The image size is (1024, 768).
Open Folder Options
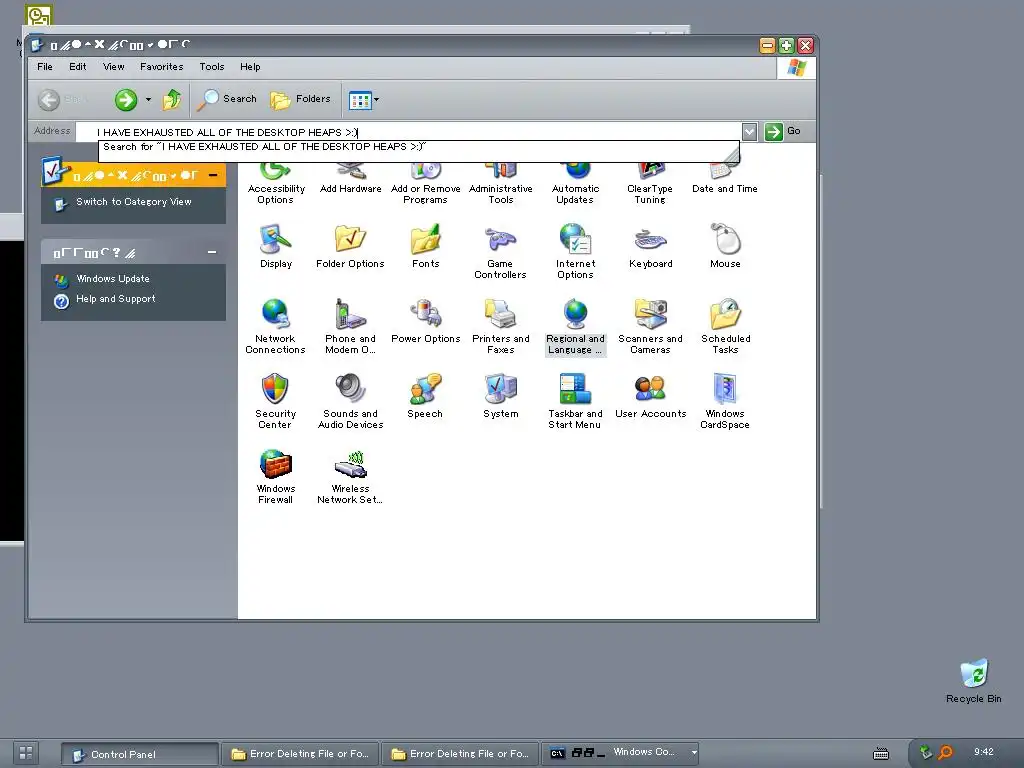pyautogui.click(x=351, y=246)
